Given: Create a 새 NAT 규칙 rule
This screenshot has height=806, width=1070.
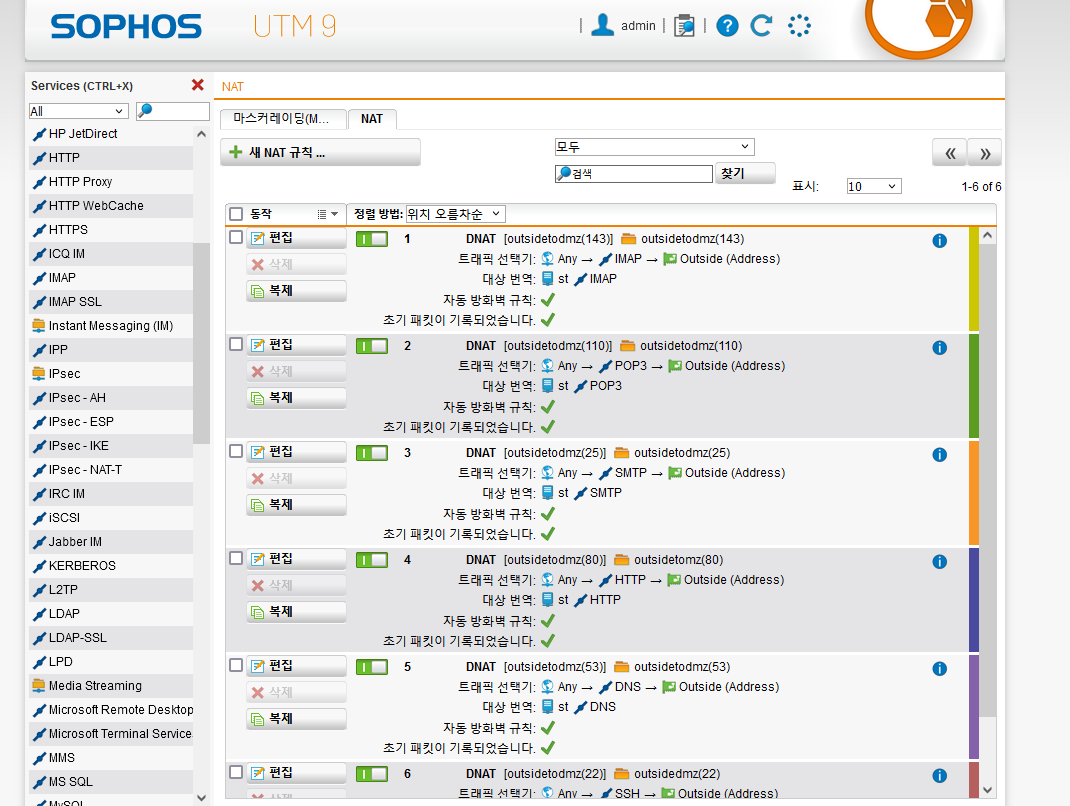Looking at the screenshot, I should coord(320,152).
